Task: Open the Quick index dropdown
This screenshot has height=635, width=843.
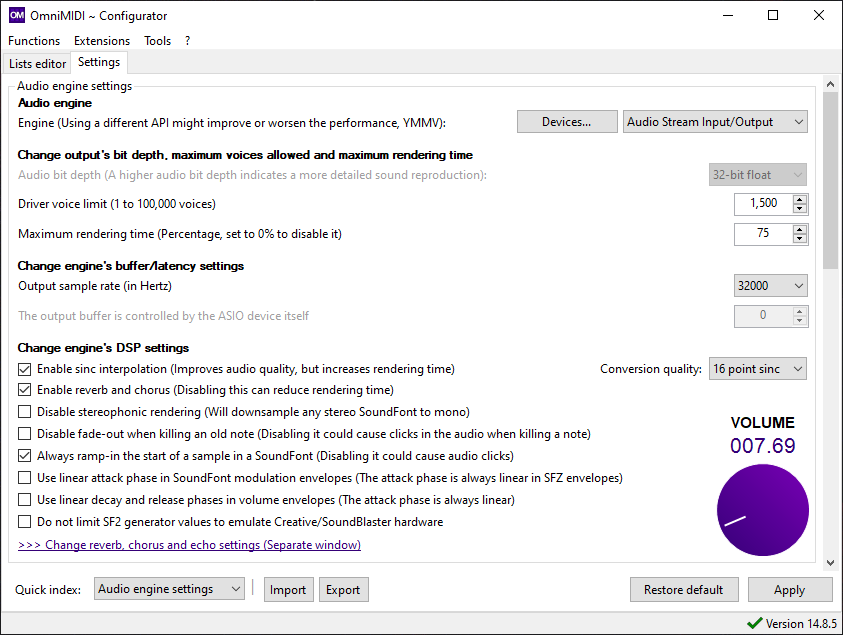Action: click(169, 589)
